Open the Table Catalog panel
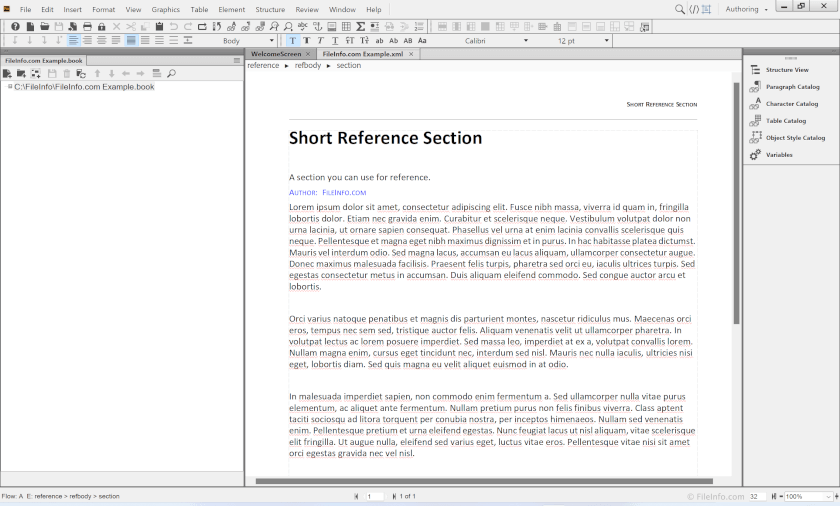Image resolution: width=840 pixels, height=506 pixels. (x=785, y=121)
